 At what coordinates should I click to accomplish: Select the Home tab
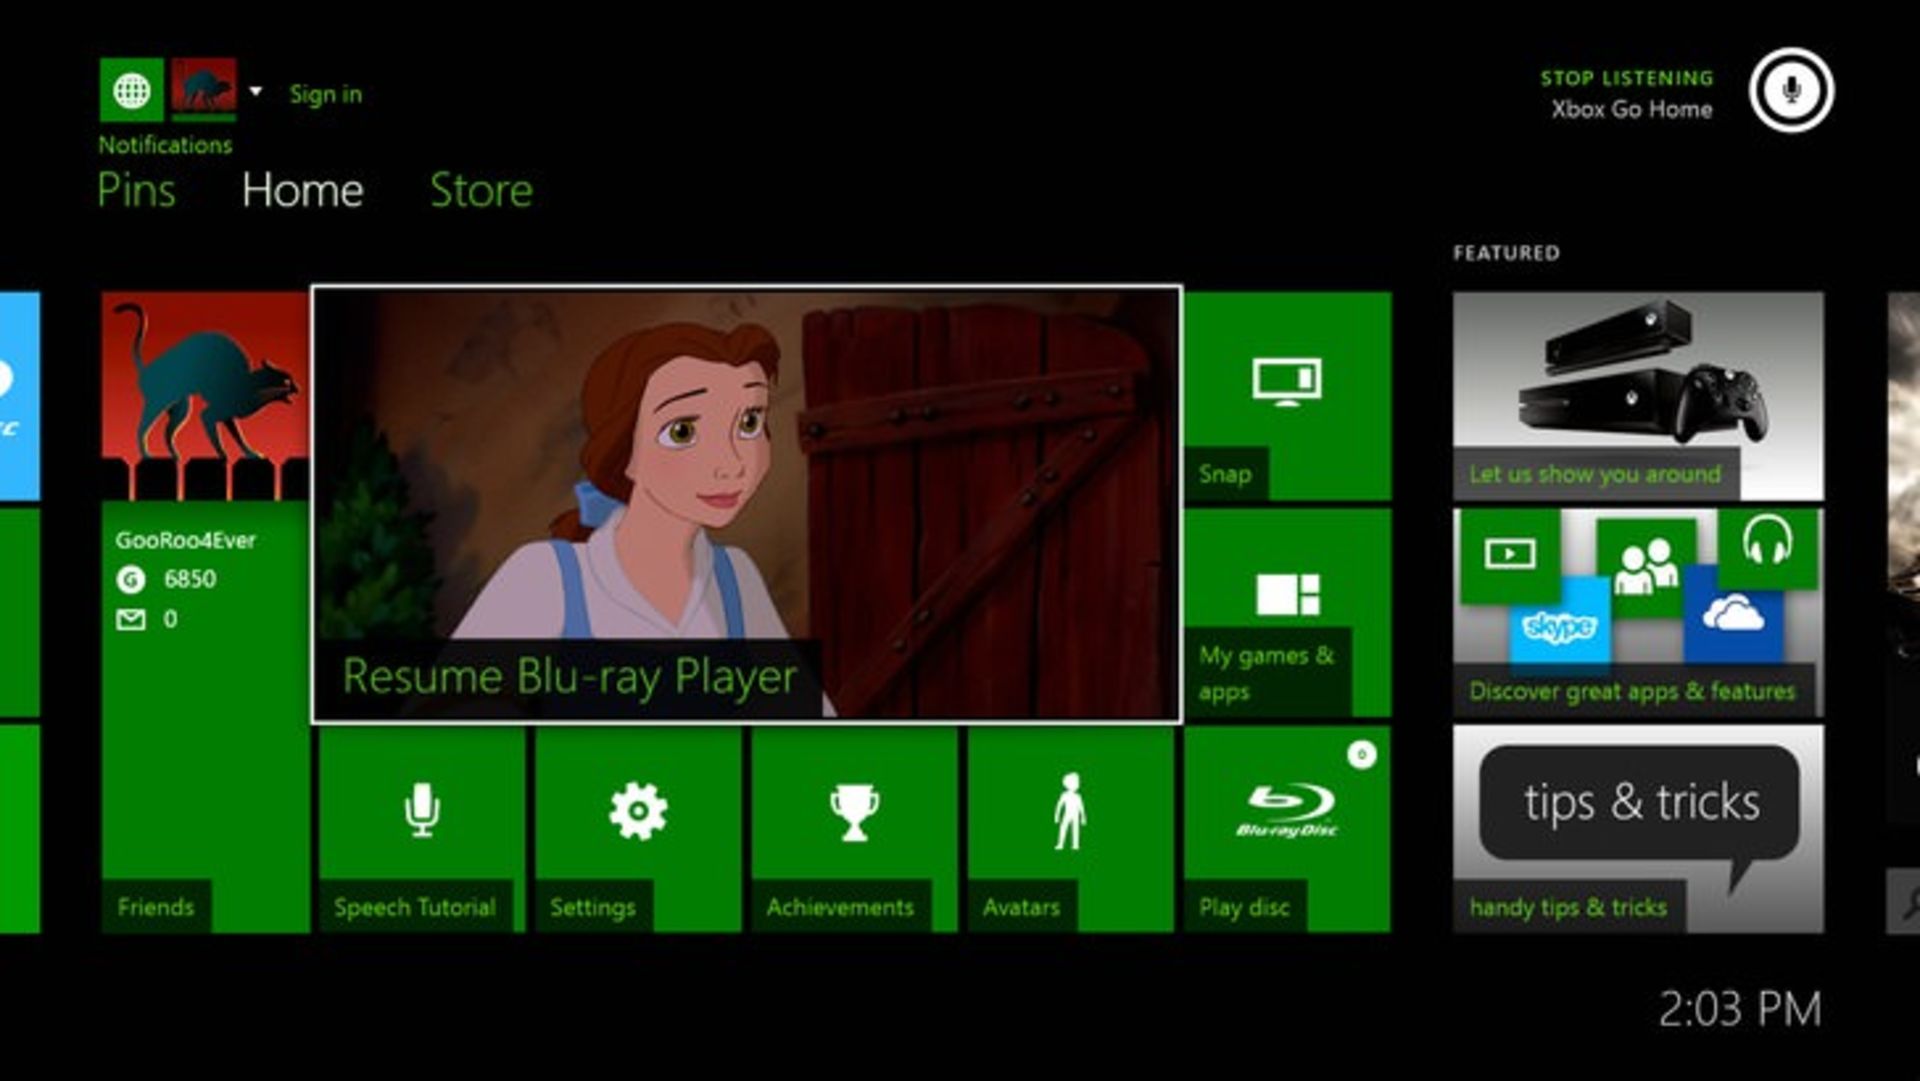pos(302,190)
